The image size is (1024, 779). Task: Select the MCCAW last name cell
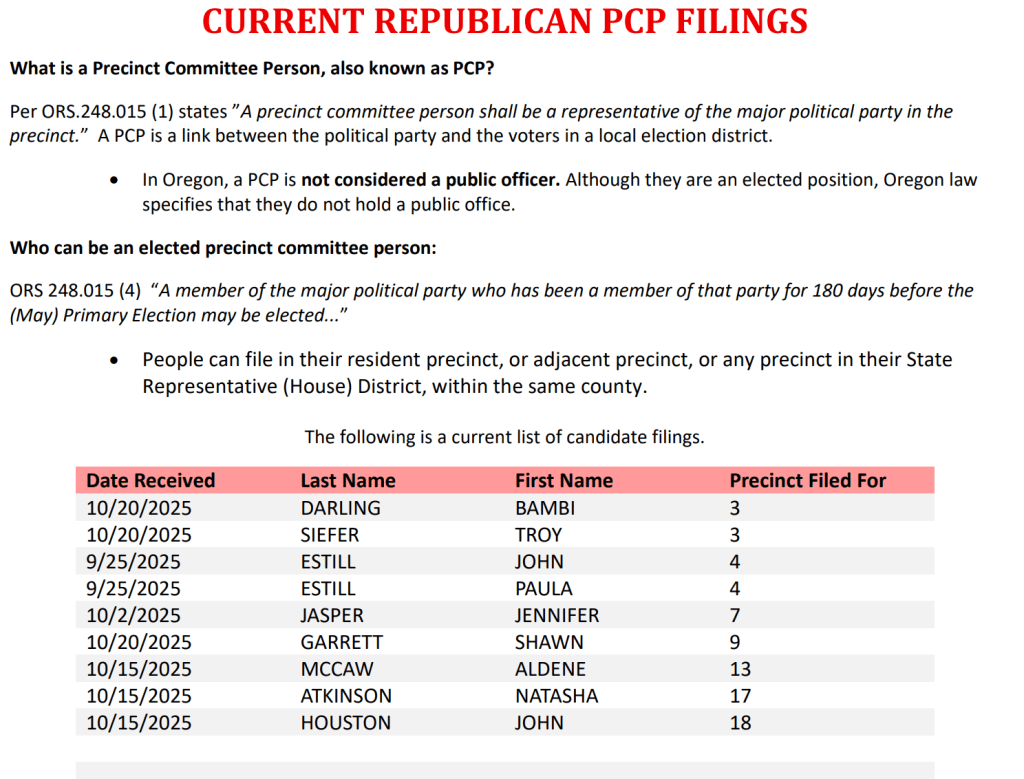[335, 669]
